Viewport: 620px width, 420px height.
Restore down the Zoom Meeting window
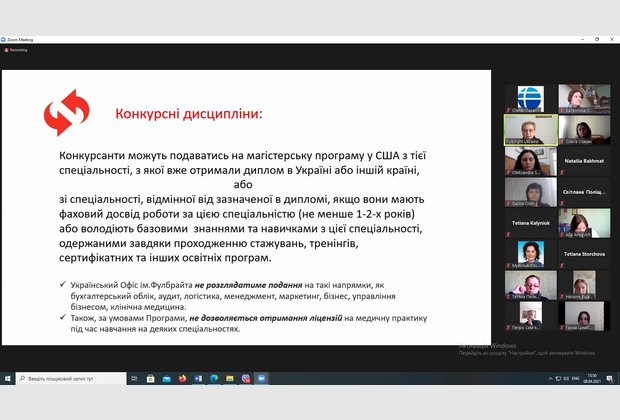pos(597,39)
